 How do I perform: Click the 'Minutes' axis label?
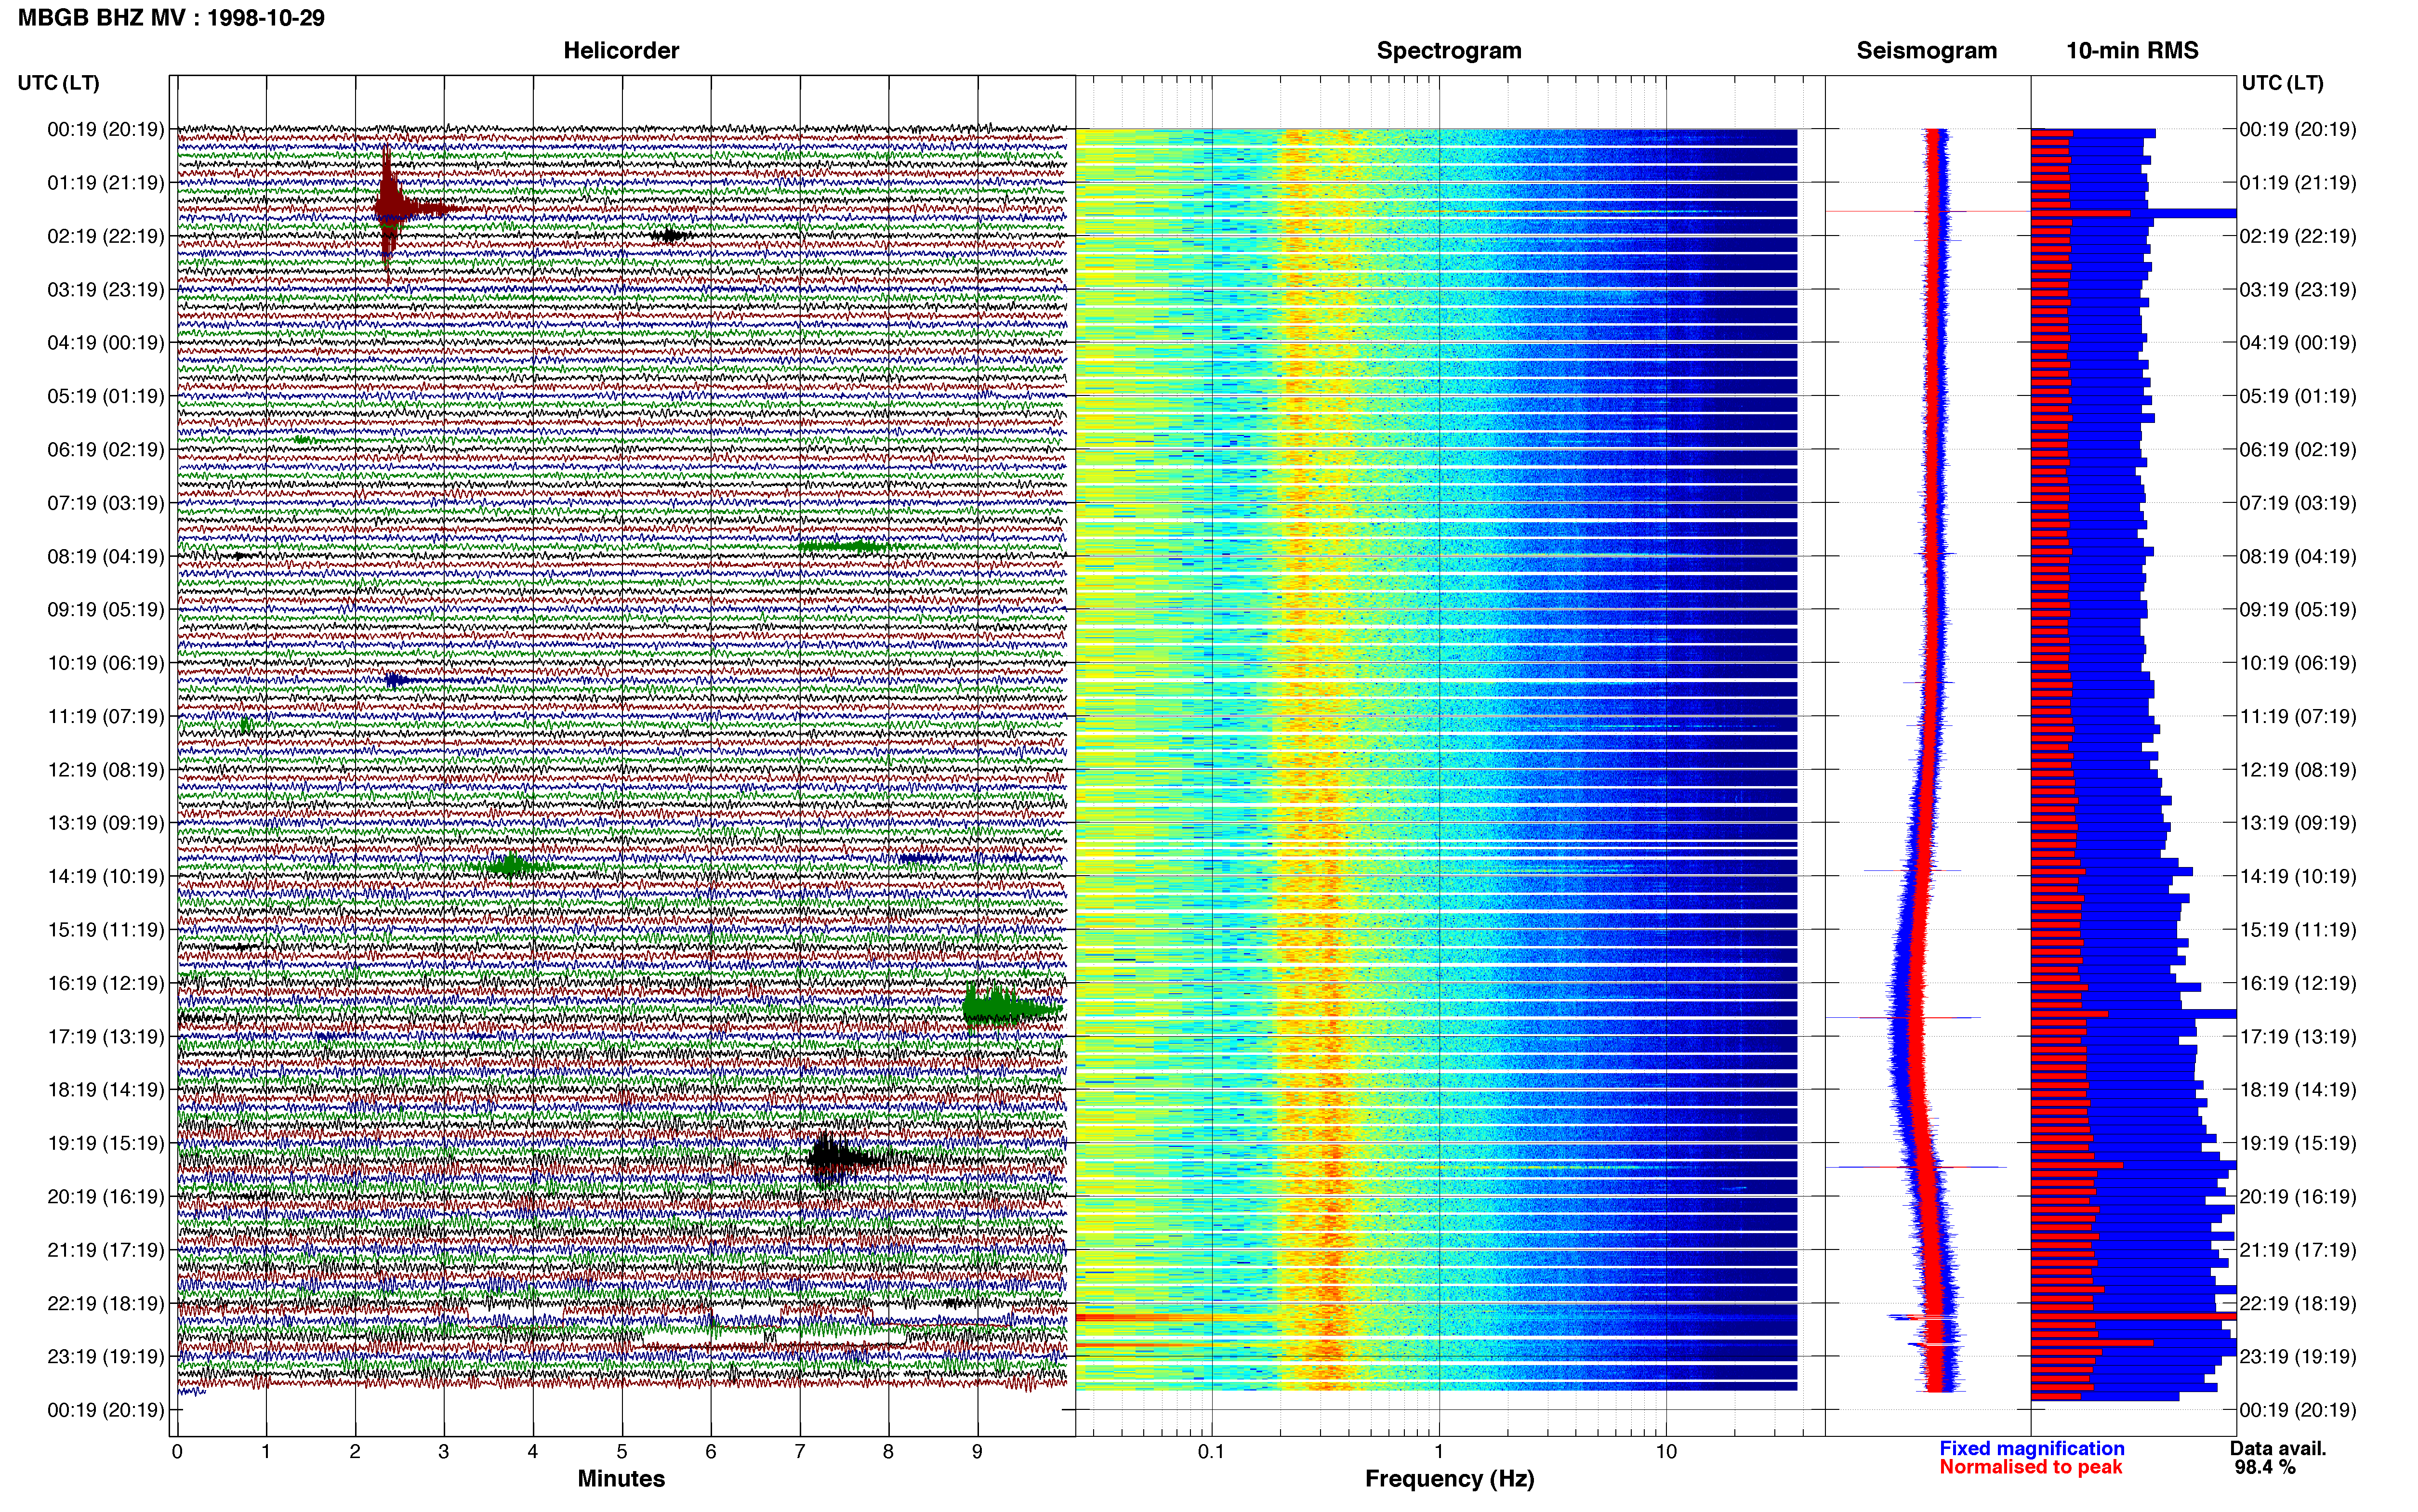click(621, 1478)
